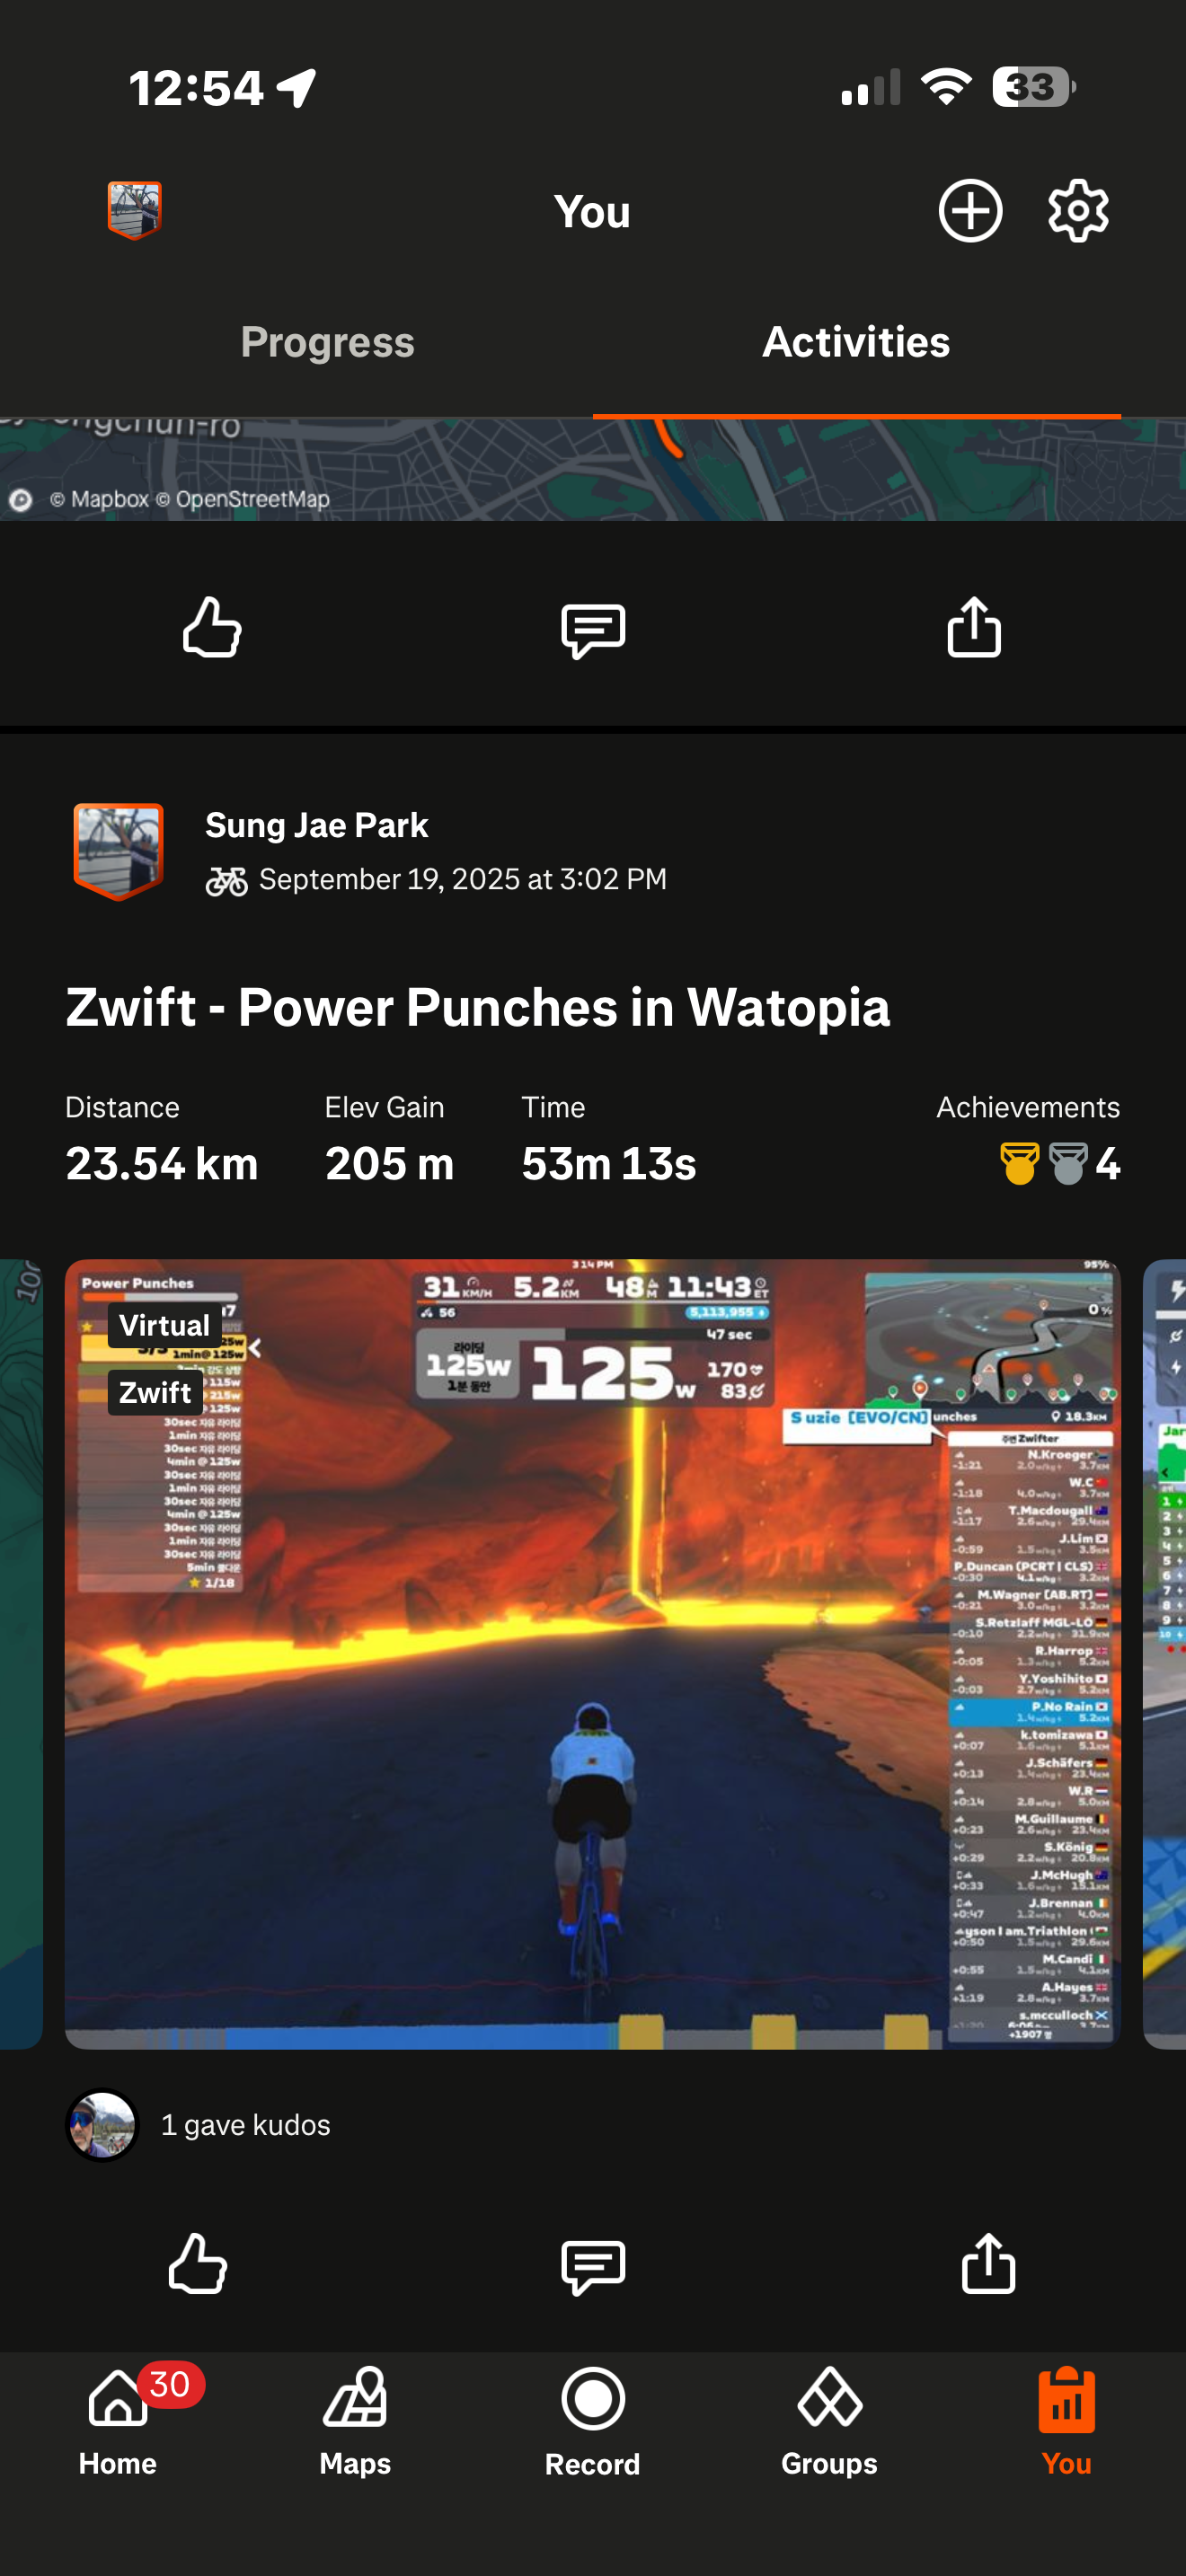Give kudos on Zwift Power Punches activity
This screenshot has height=2576, width=1186.
pos(197,2263)
